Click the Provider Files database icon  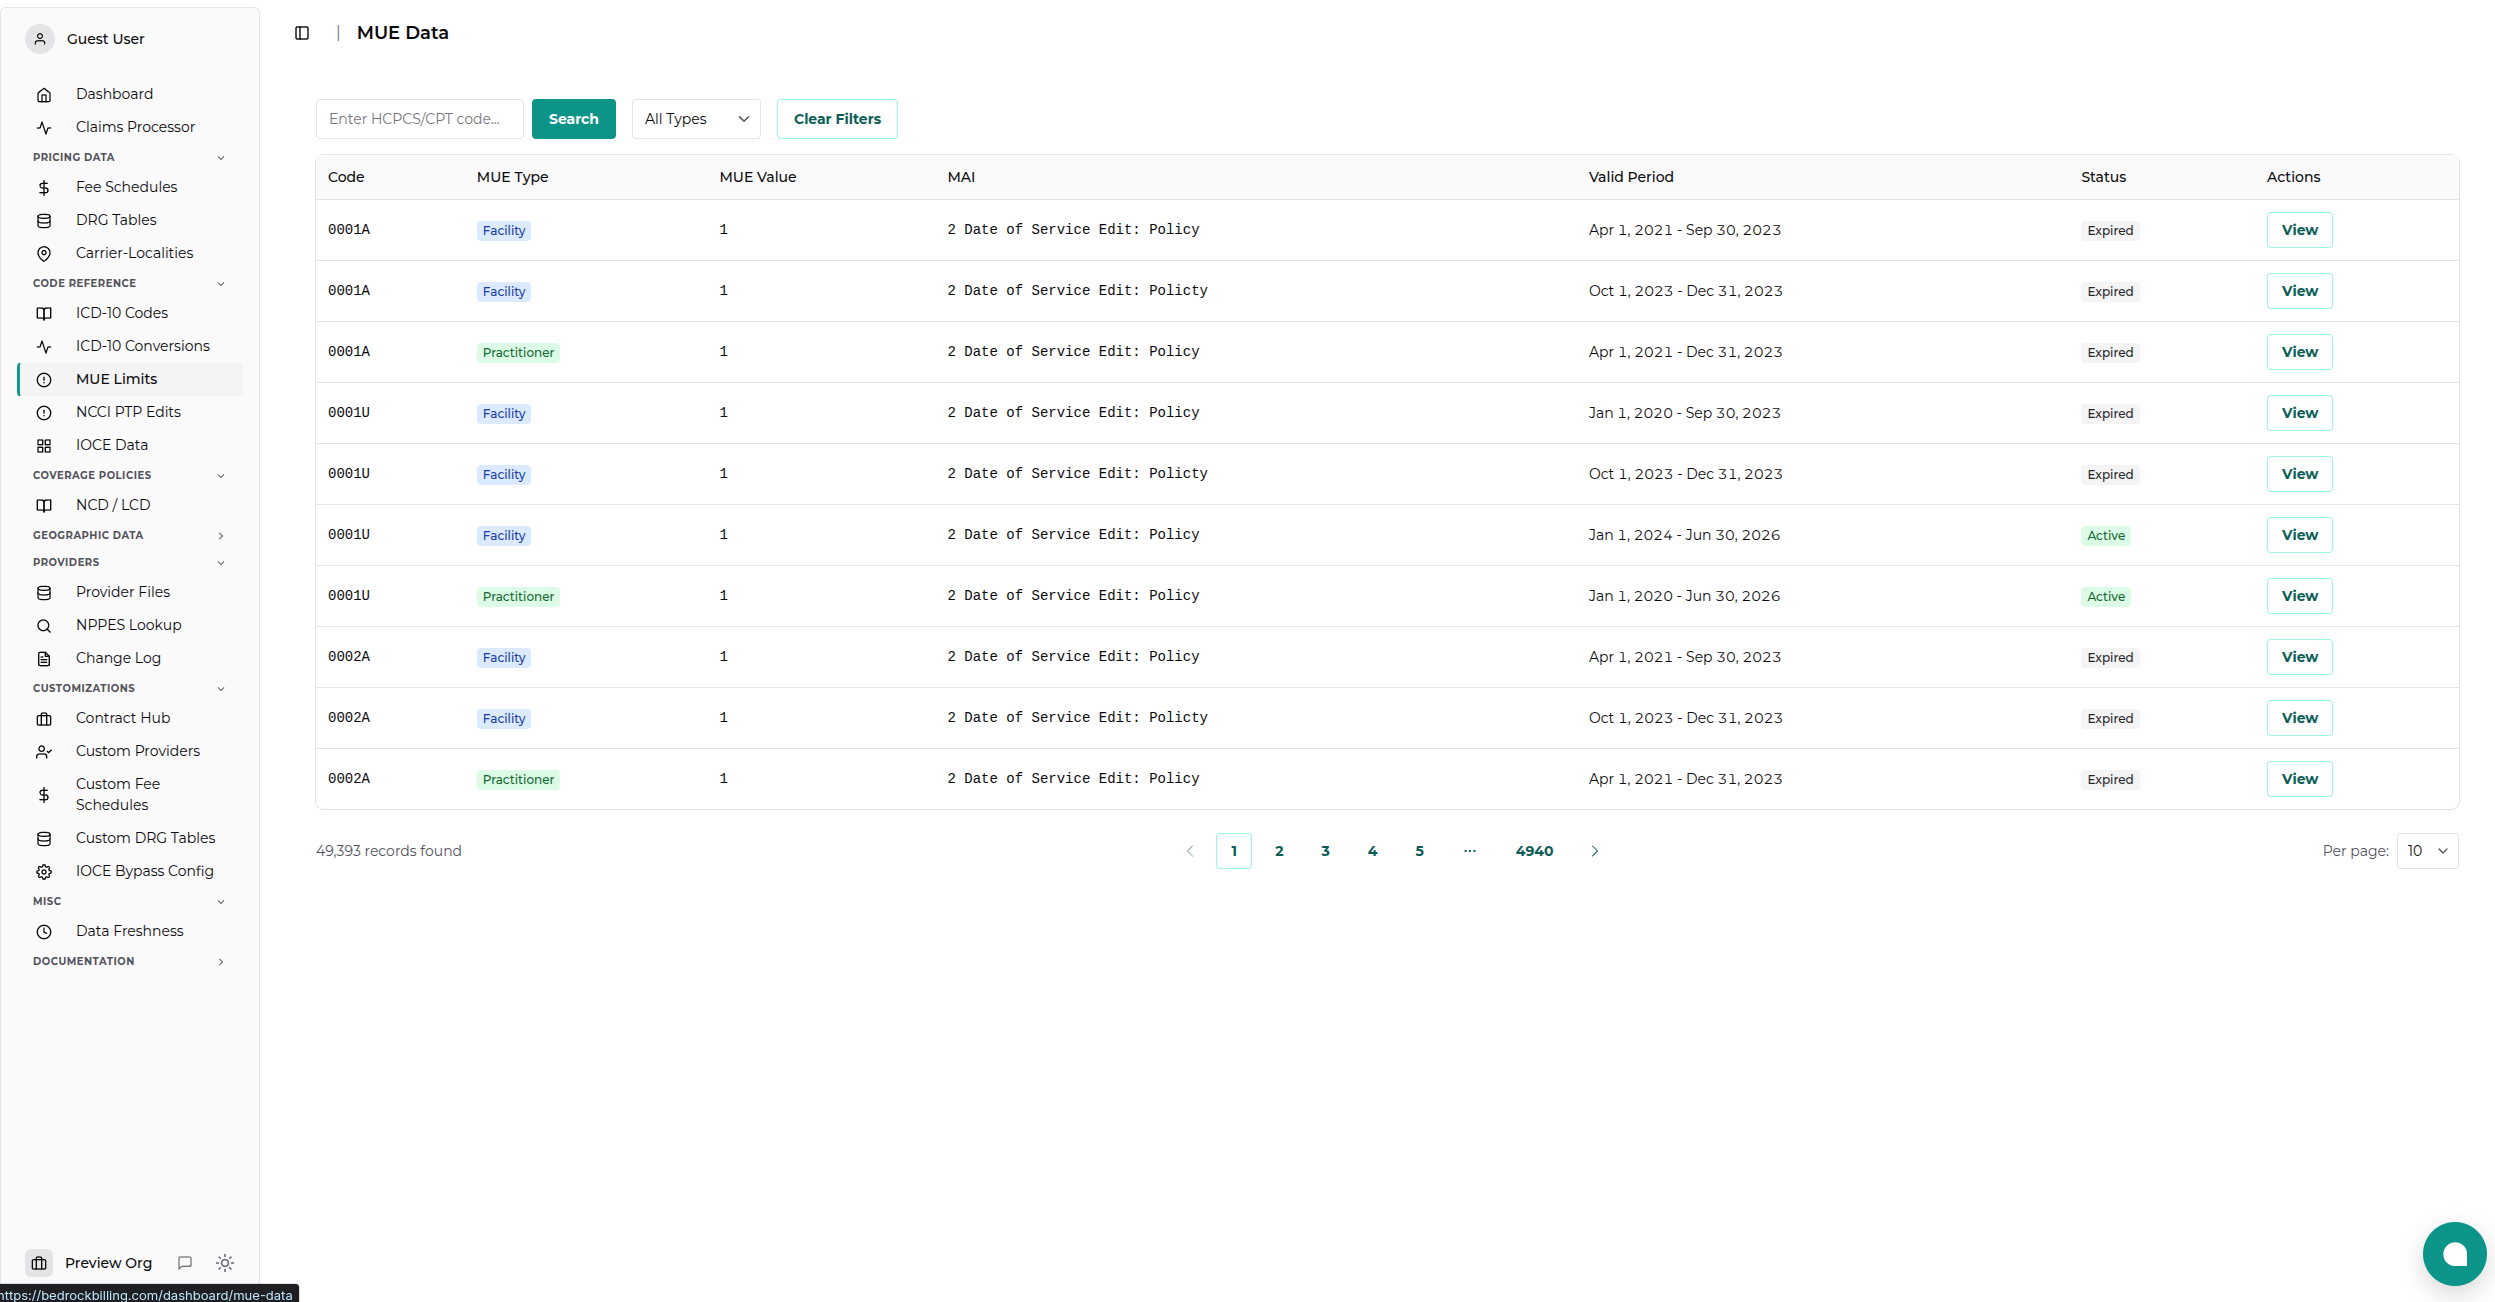pos(44,593)
